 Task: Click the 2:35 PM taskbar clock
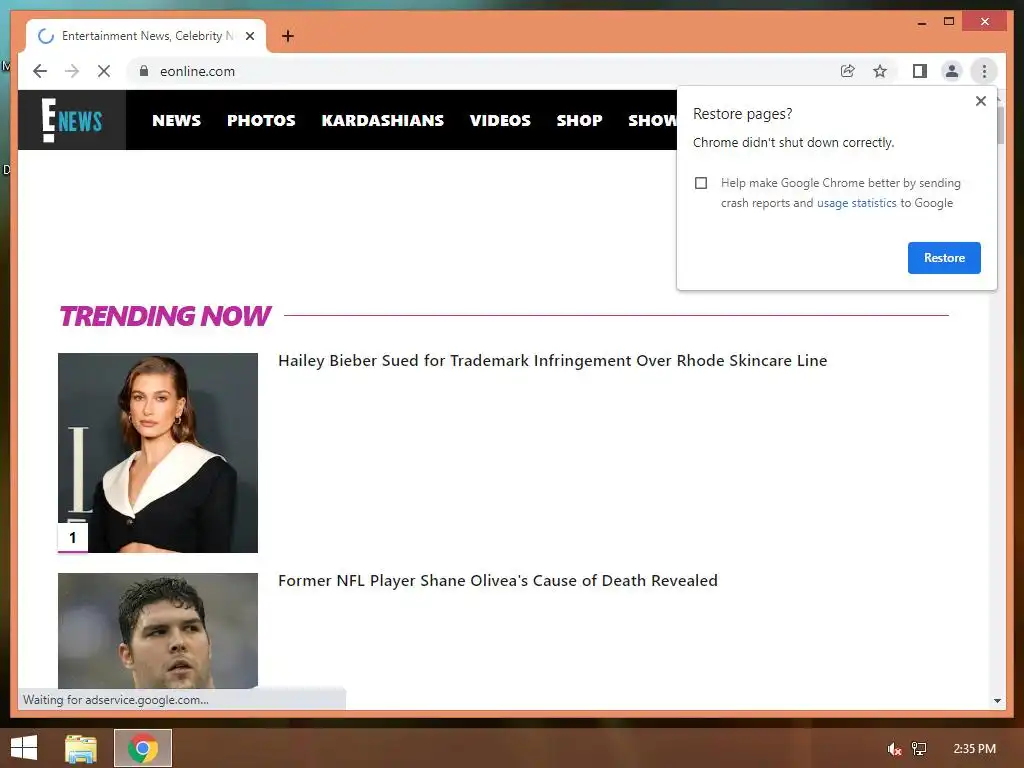pyautogui.click(x=974, y=749)
